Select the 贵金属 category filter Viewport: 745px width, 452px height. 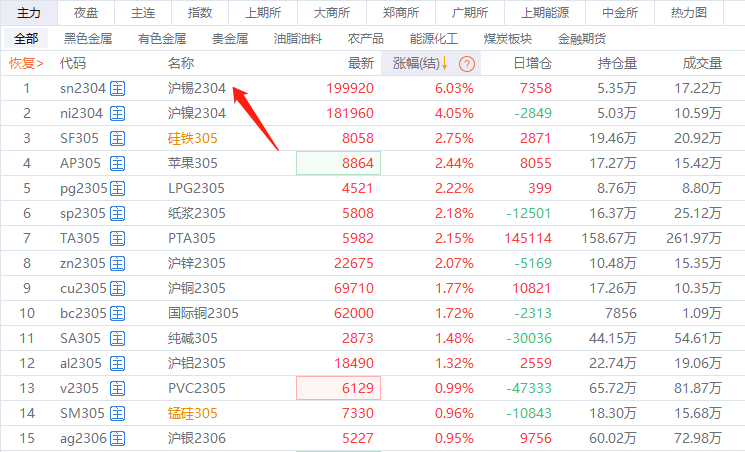[x=231, y=38]
